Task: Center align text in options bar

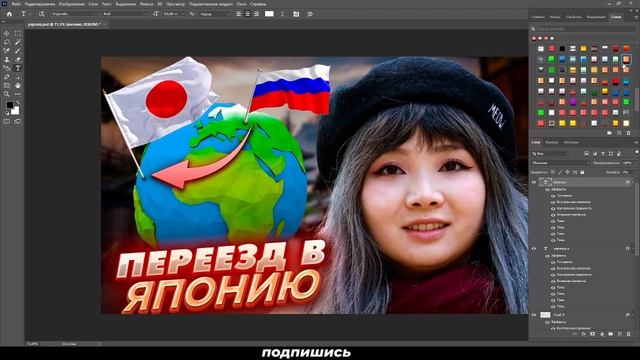Action: click(247, 14)
